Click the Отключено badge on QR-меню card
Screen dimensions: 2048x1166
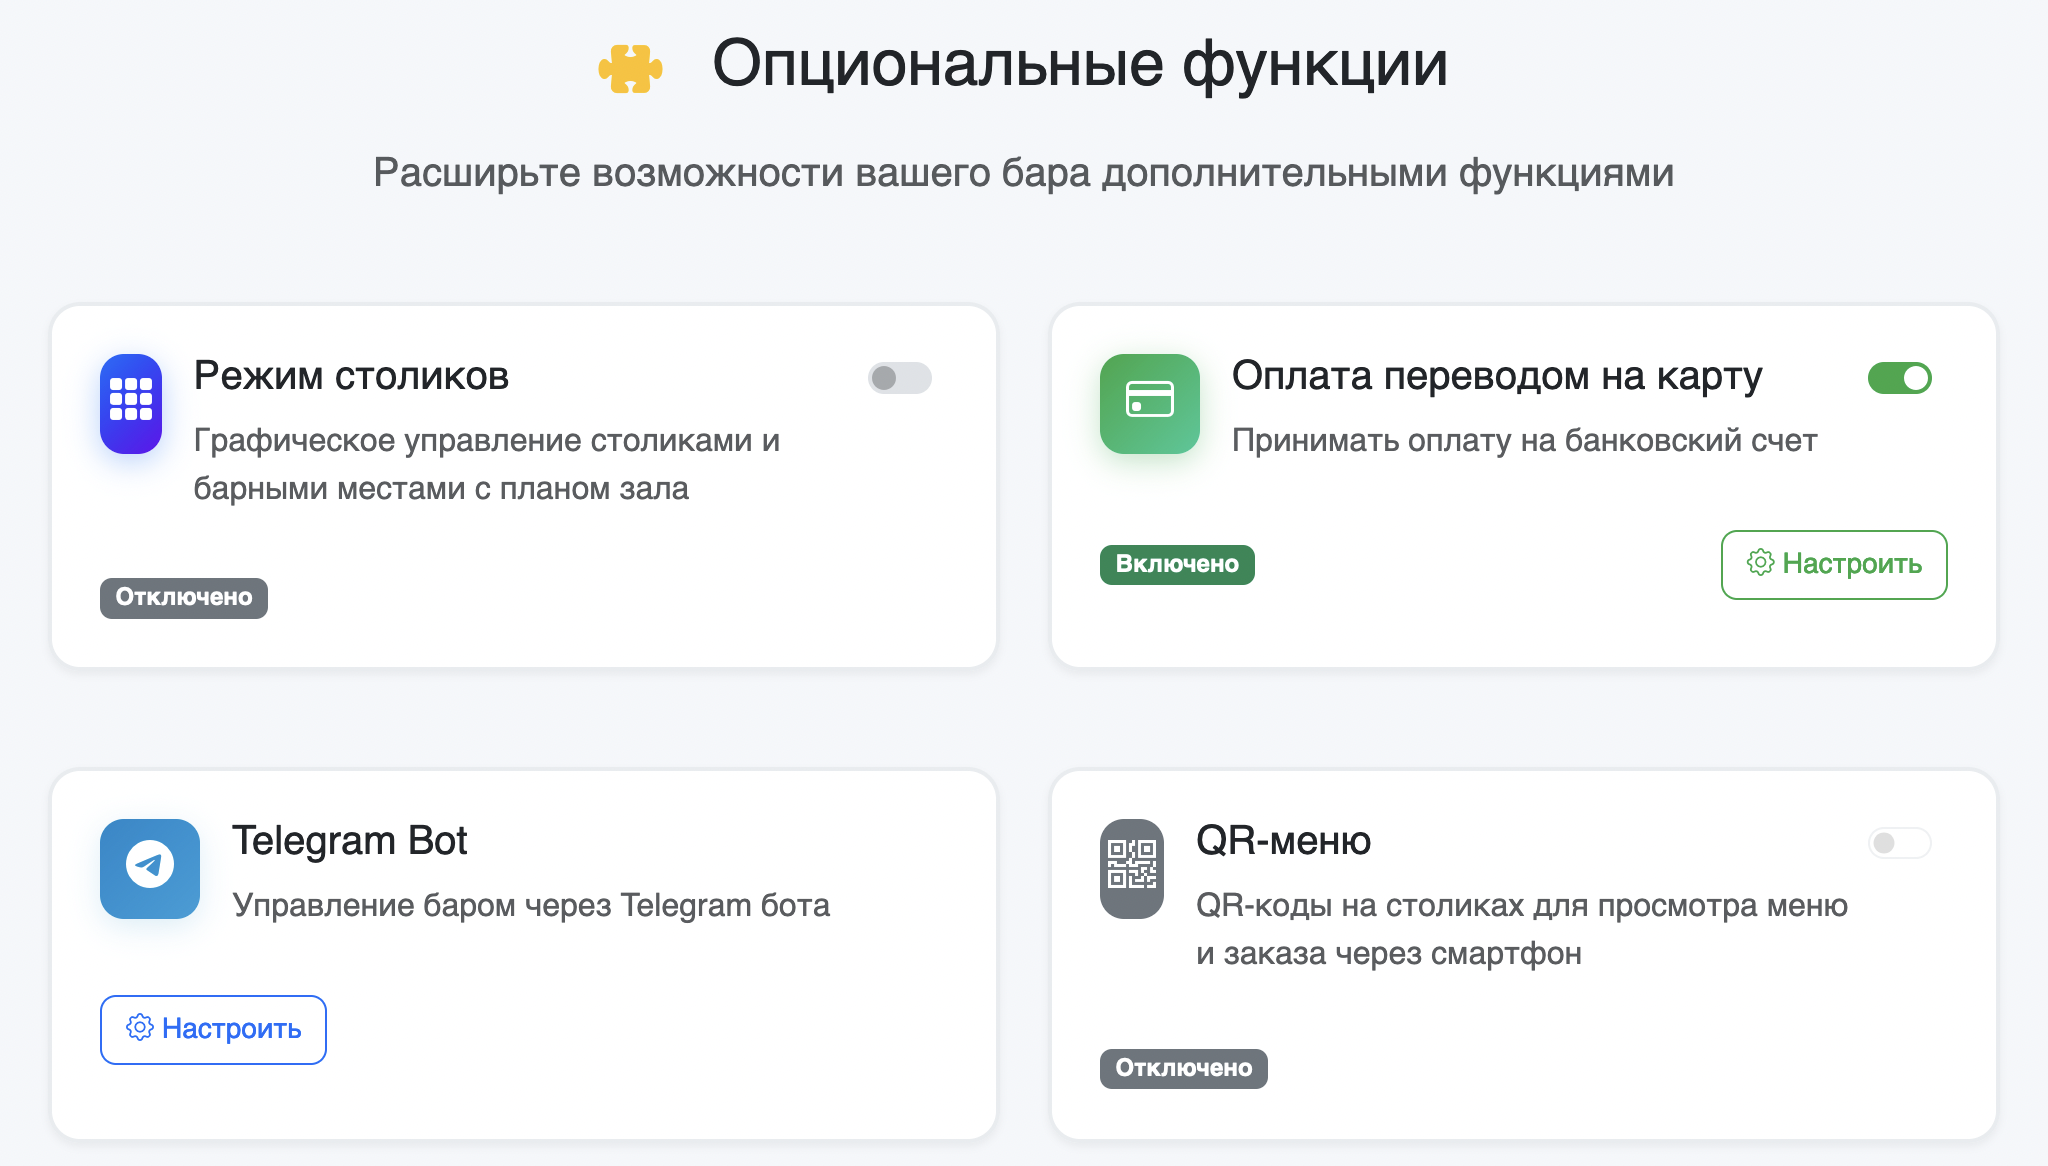tap(1183, 1068)
